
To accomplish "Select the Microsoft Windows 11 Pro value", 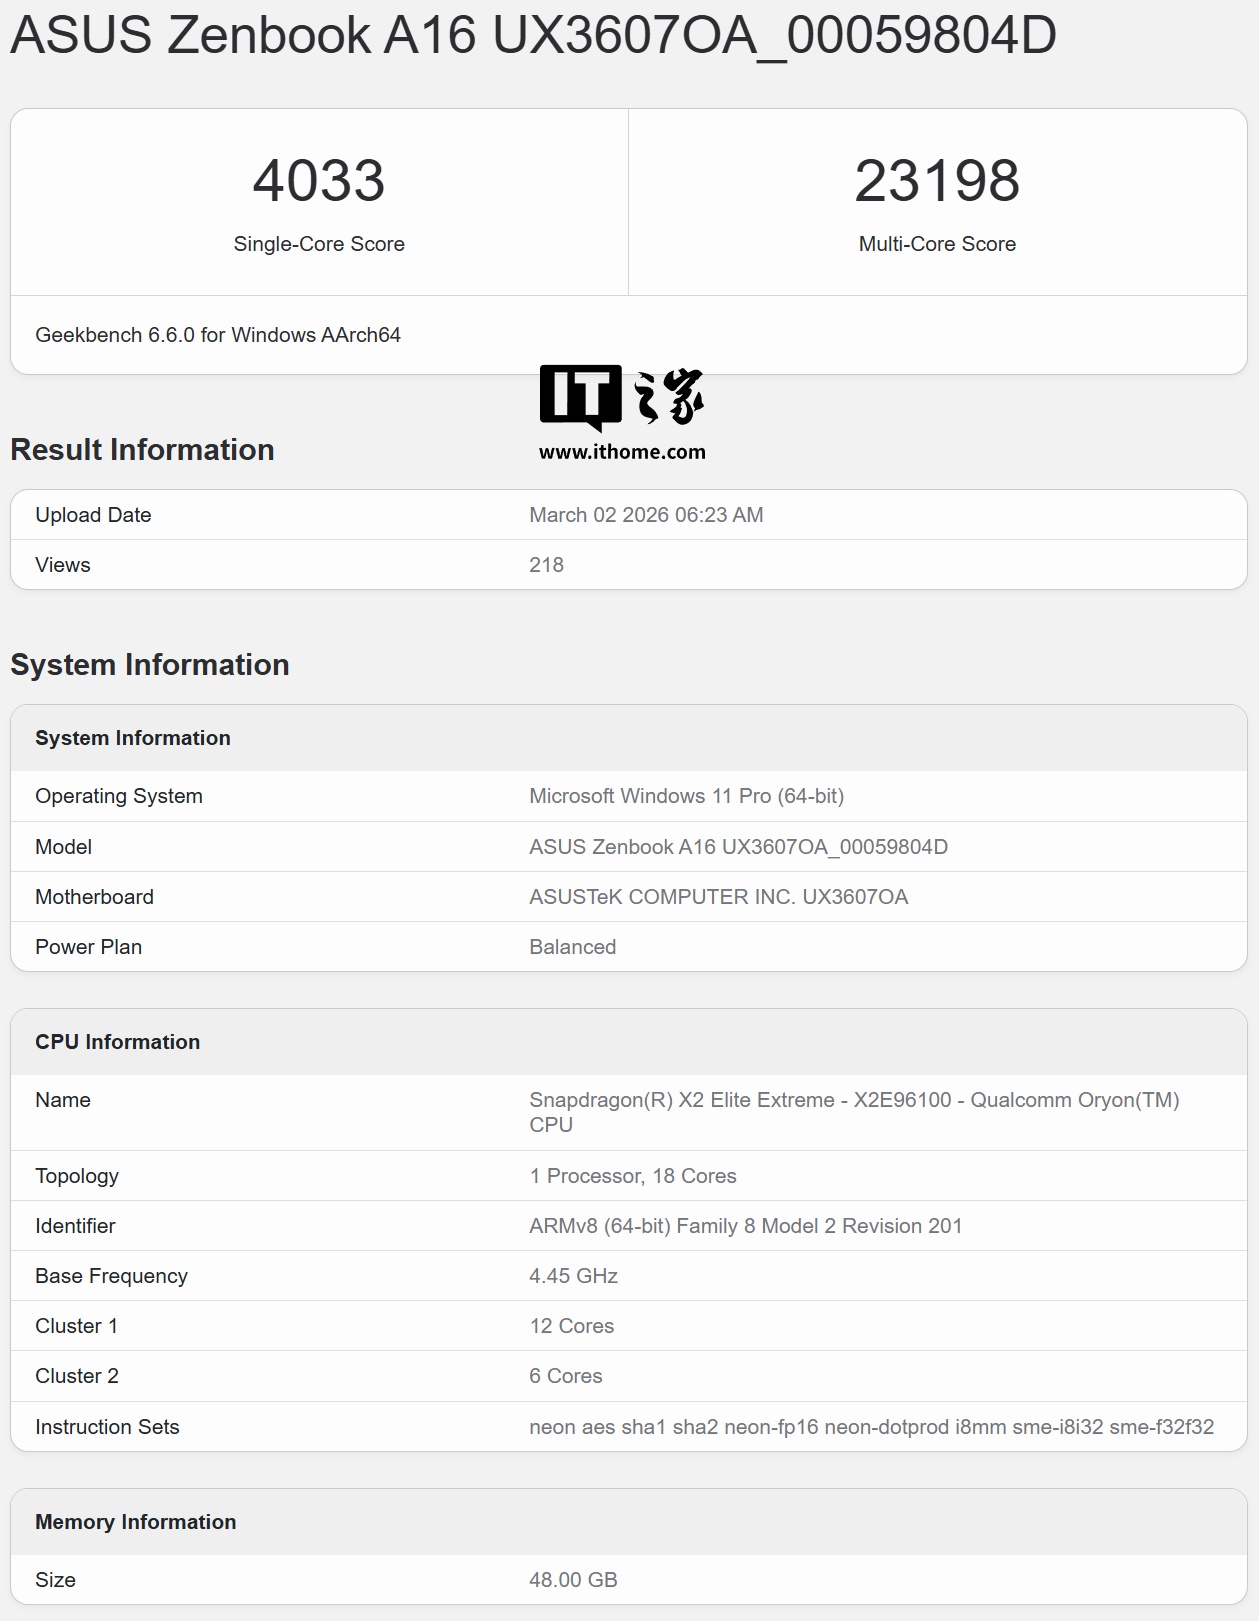I will (686, 796).
